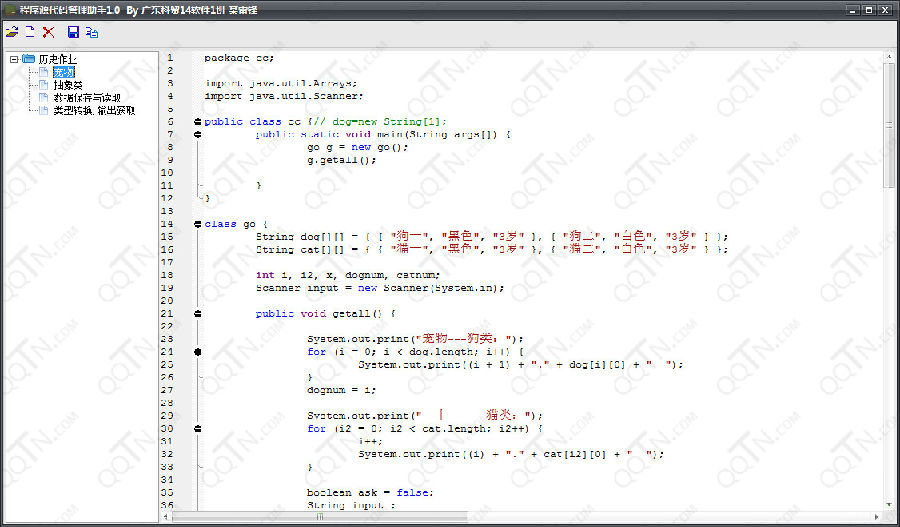Screen dimensions: 900x527
Task: Click the red X delete icon
Action: click(48, 32)
